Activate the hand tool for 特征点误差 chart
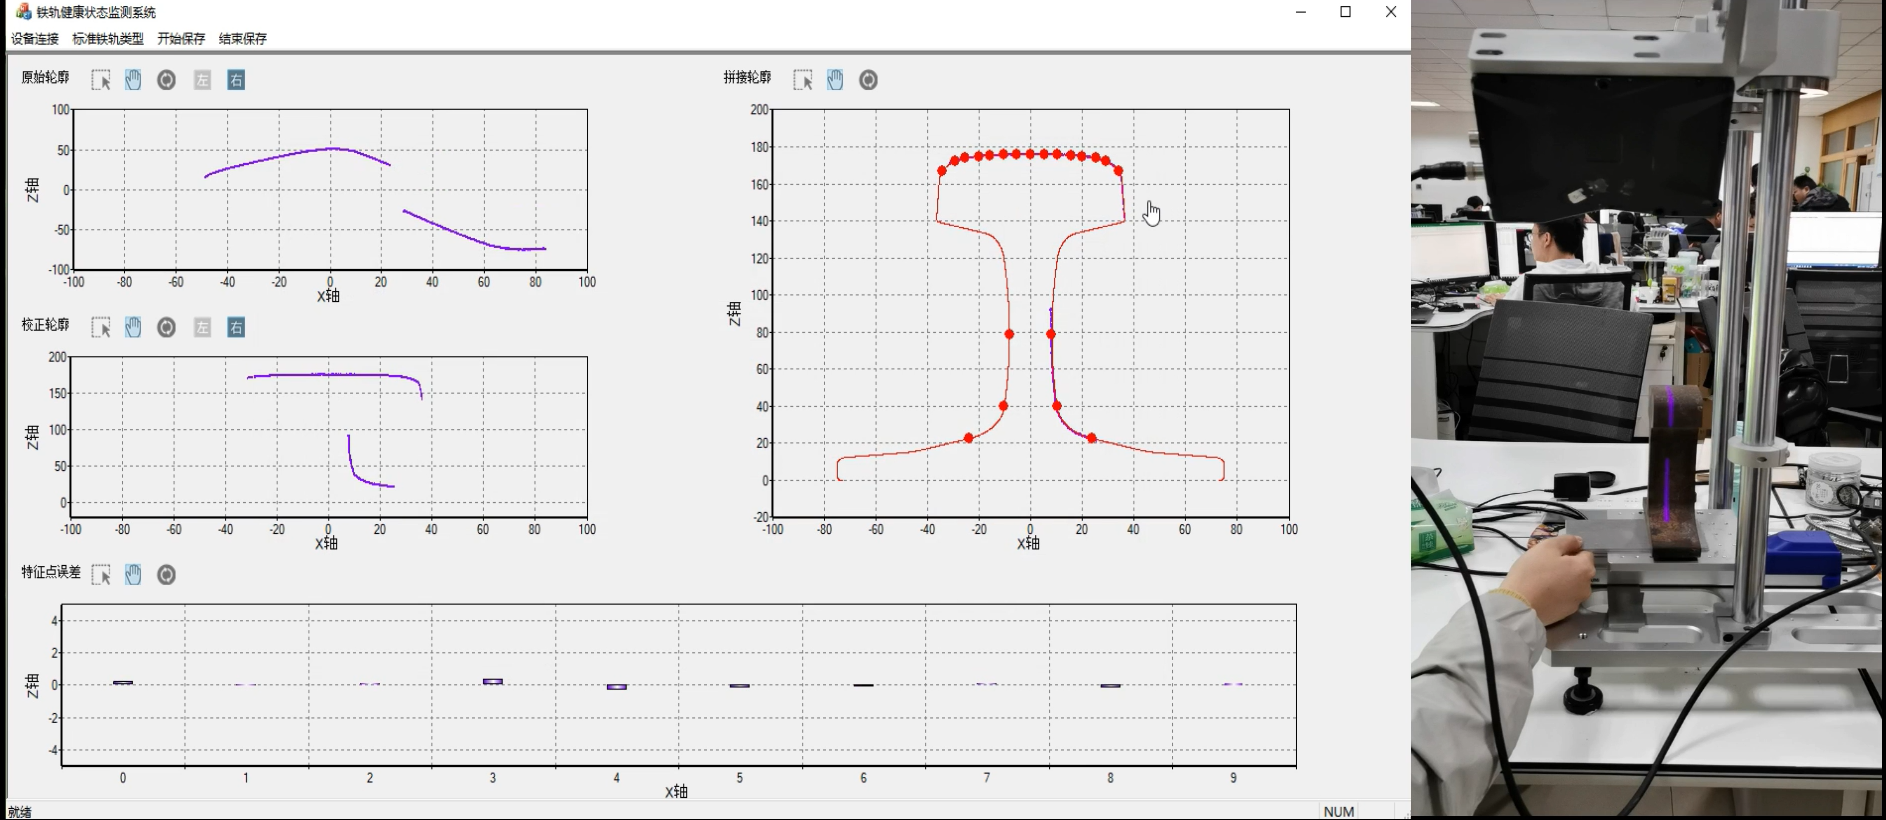 (133, 574)
